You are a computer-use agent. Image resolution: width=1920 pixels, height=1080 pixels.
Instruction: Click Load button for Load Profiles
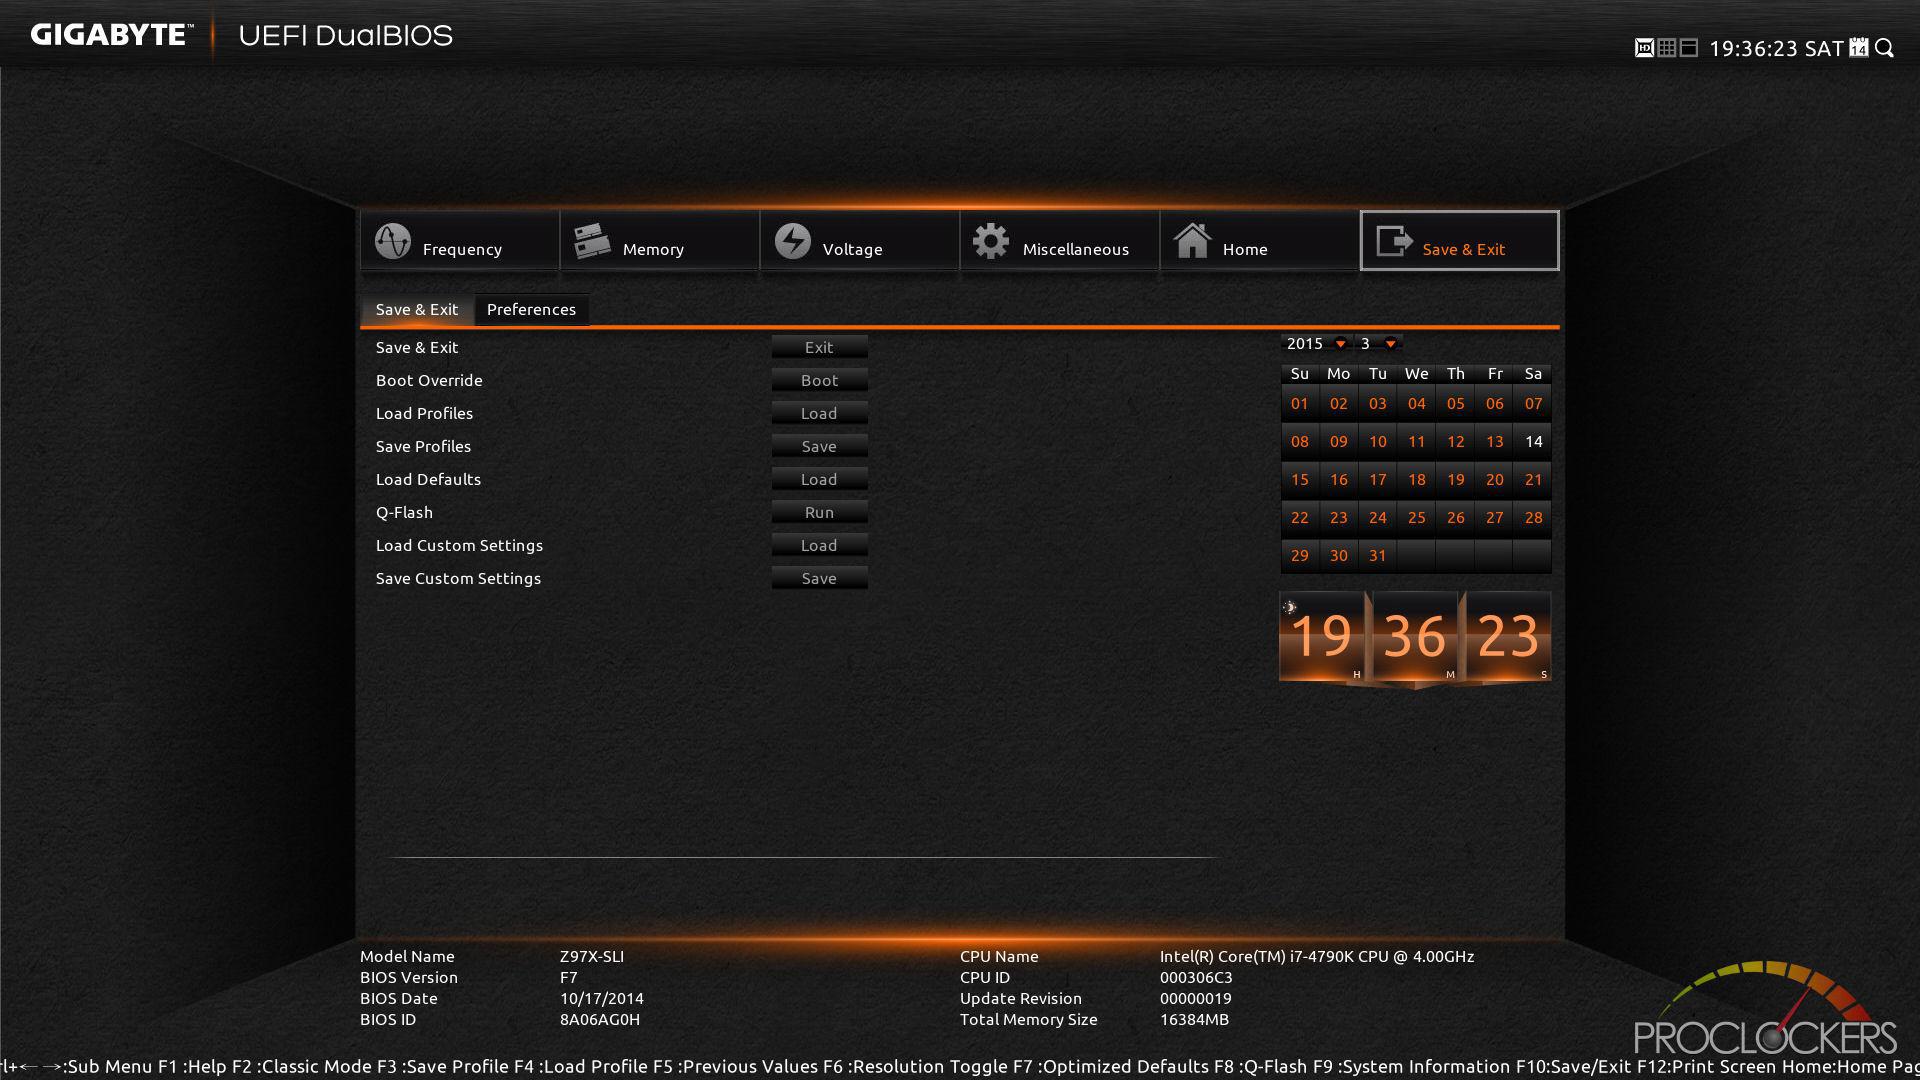(x=819, y=413)
